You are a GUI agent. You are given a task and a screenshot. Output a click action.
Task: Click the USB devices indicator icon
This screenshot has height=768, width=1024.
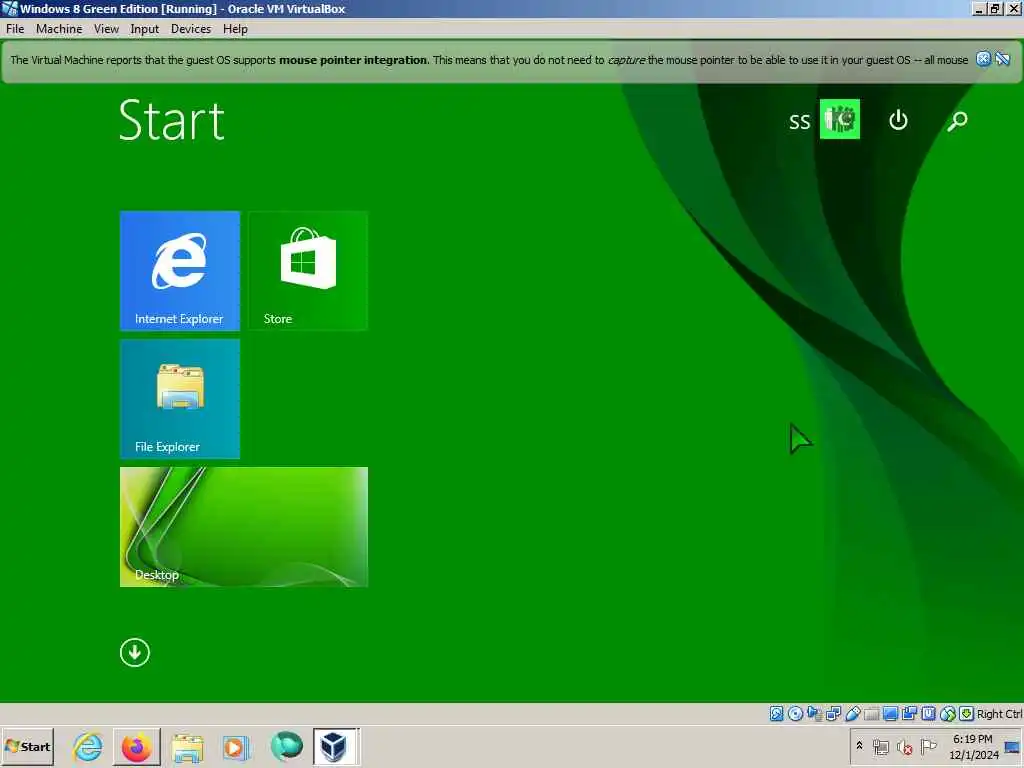point(853,714)
